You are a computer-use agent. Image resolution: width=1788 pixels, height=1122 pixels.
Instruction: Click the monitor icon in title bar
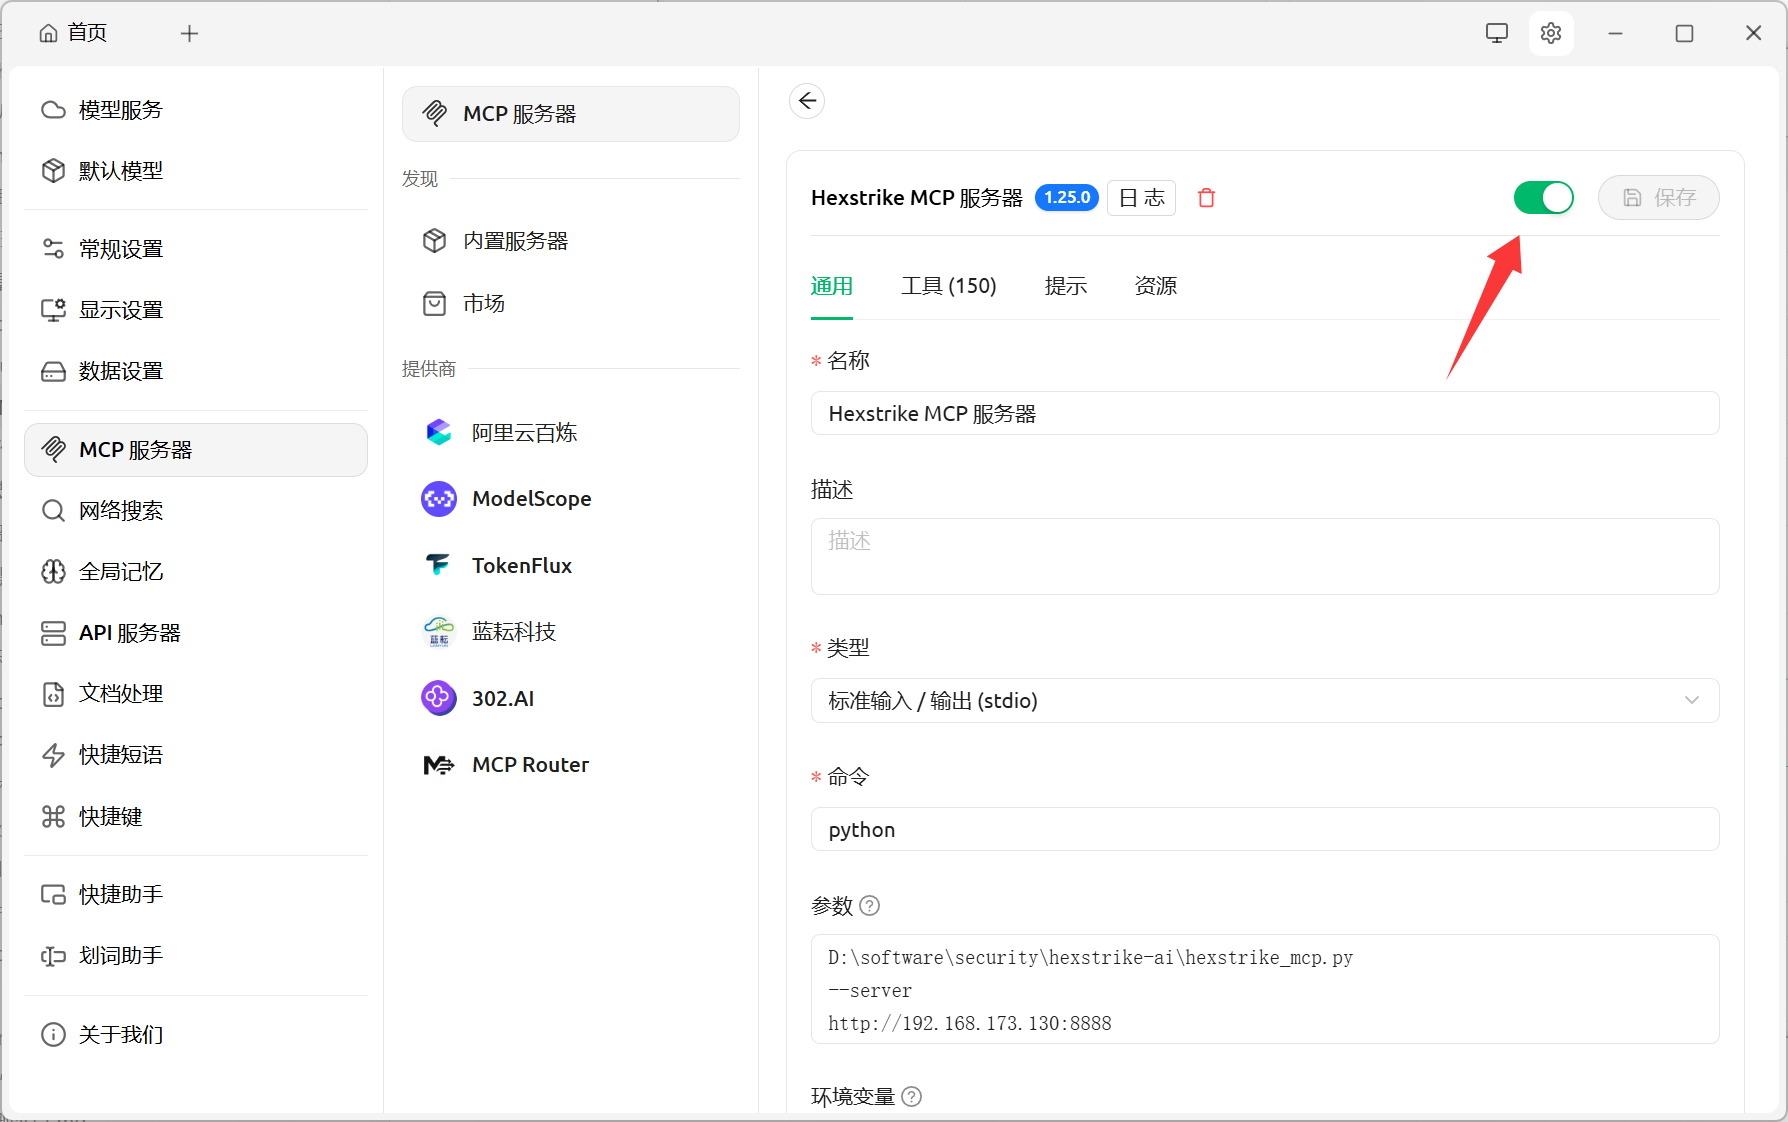tap(1496, 33)
